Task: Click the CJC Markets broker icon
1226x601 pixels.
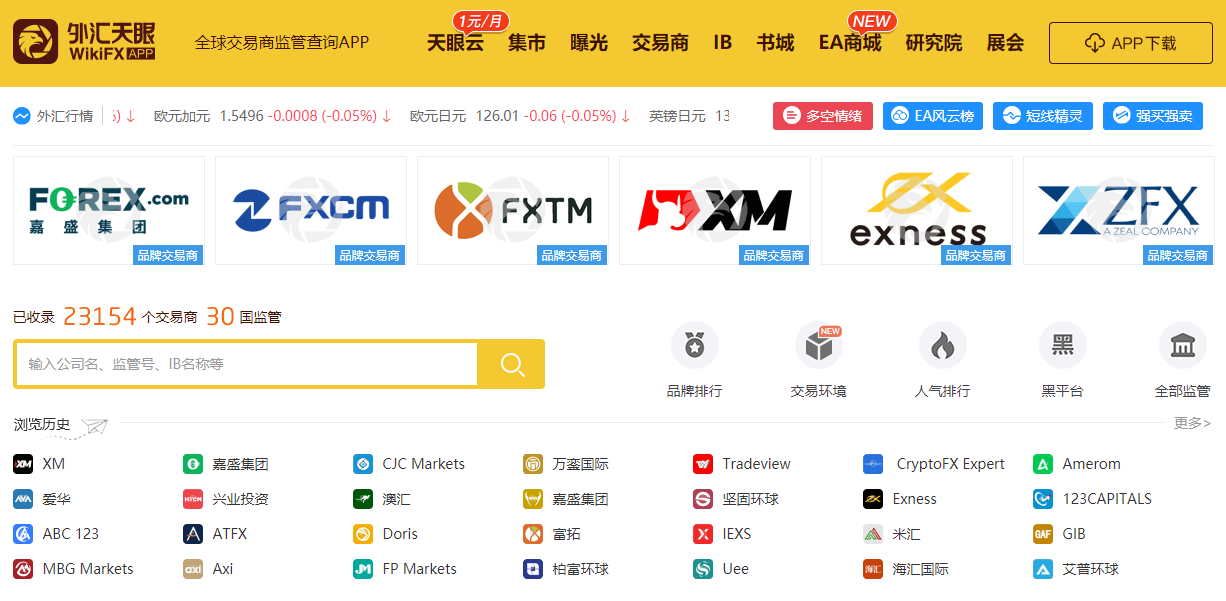Action: tap(363, 464)
